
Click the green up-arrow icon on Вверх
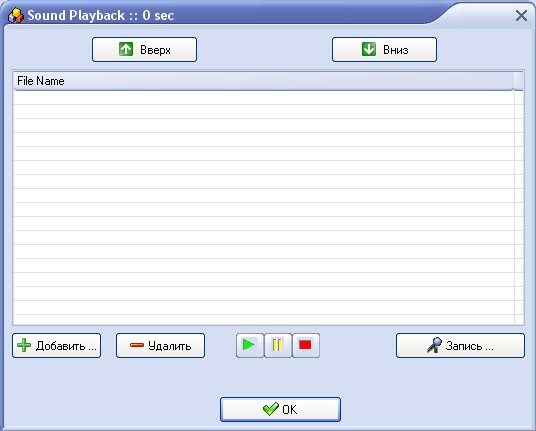(x=126, y=49)
